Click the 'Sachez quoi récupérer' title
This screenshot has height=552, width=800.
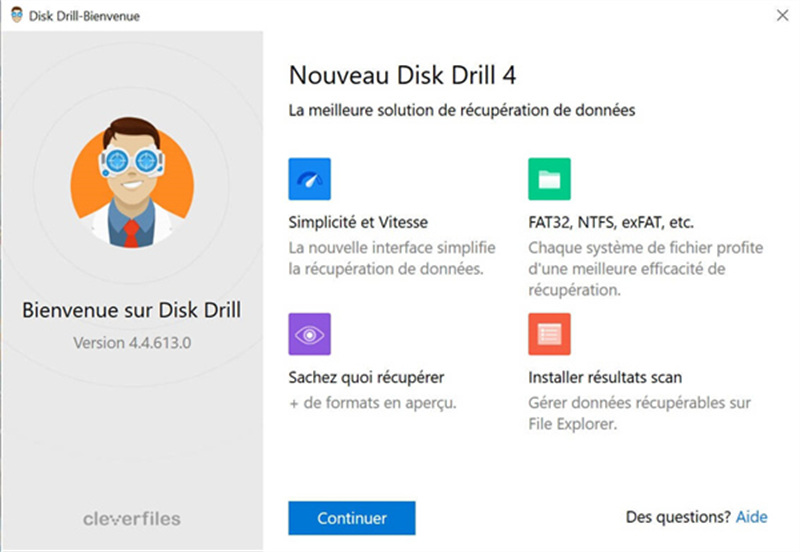coord(366,378)
